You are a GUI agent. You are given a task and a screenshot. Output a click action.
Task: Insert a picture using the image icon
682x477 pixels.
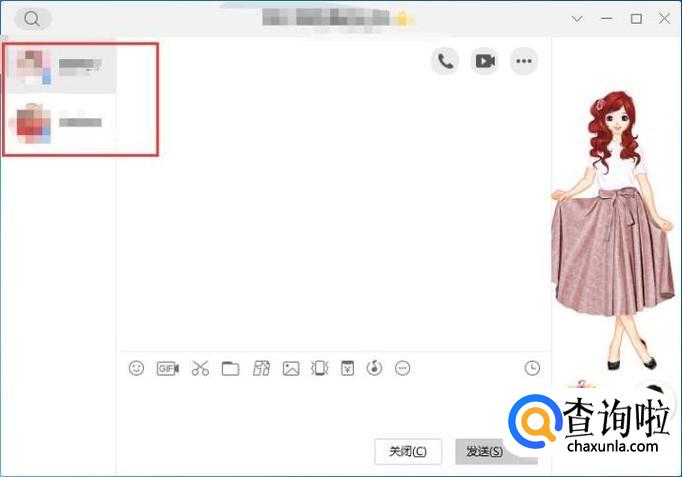291,369
